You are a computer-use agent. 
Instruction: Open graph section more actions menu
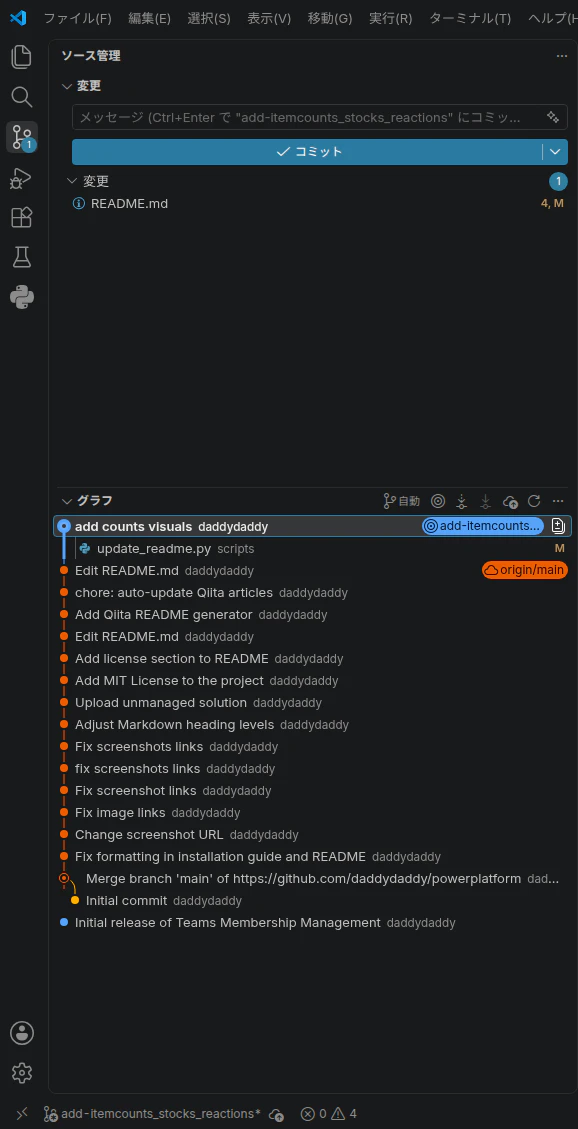[558, 501]
